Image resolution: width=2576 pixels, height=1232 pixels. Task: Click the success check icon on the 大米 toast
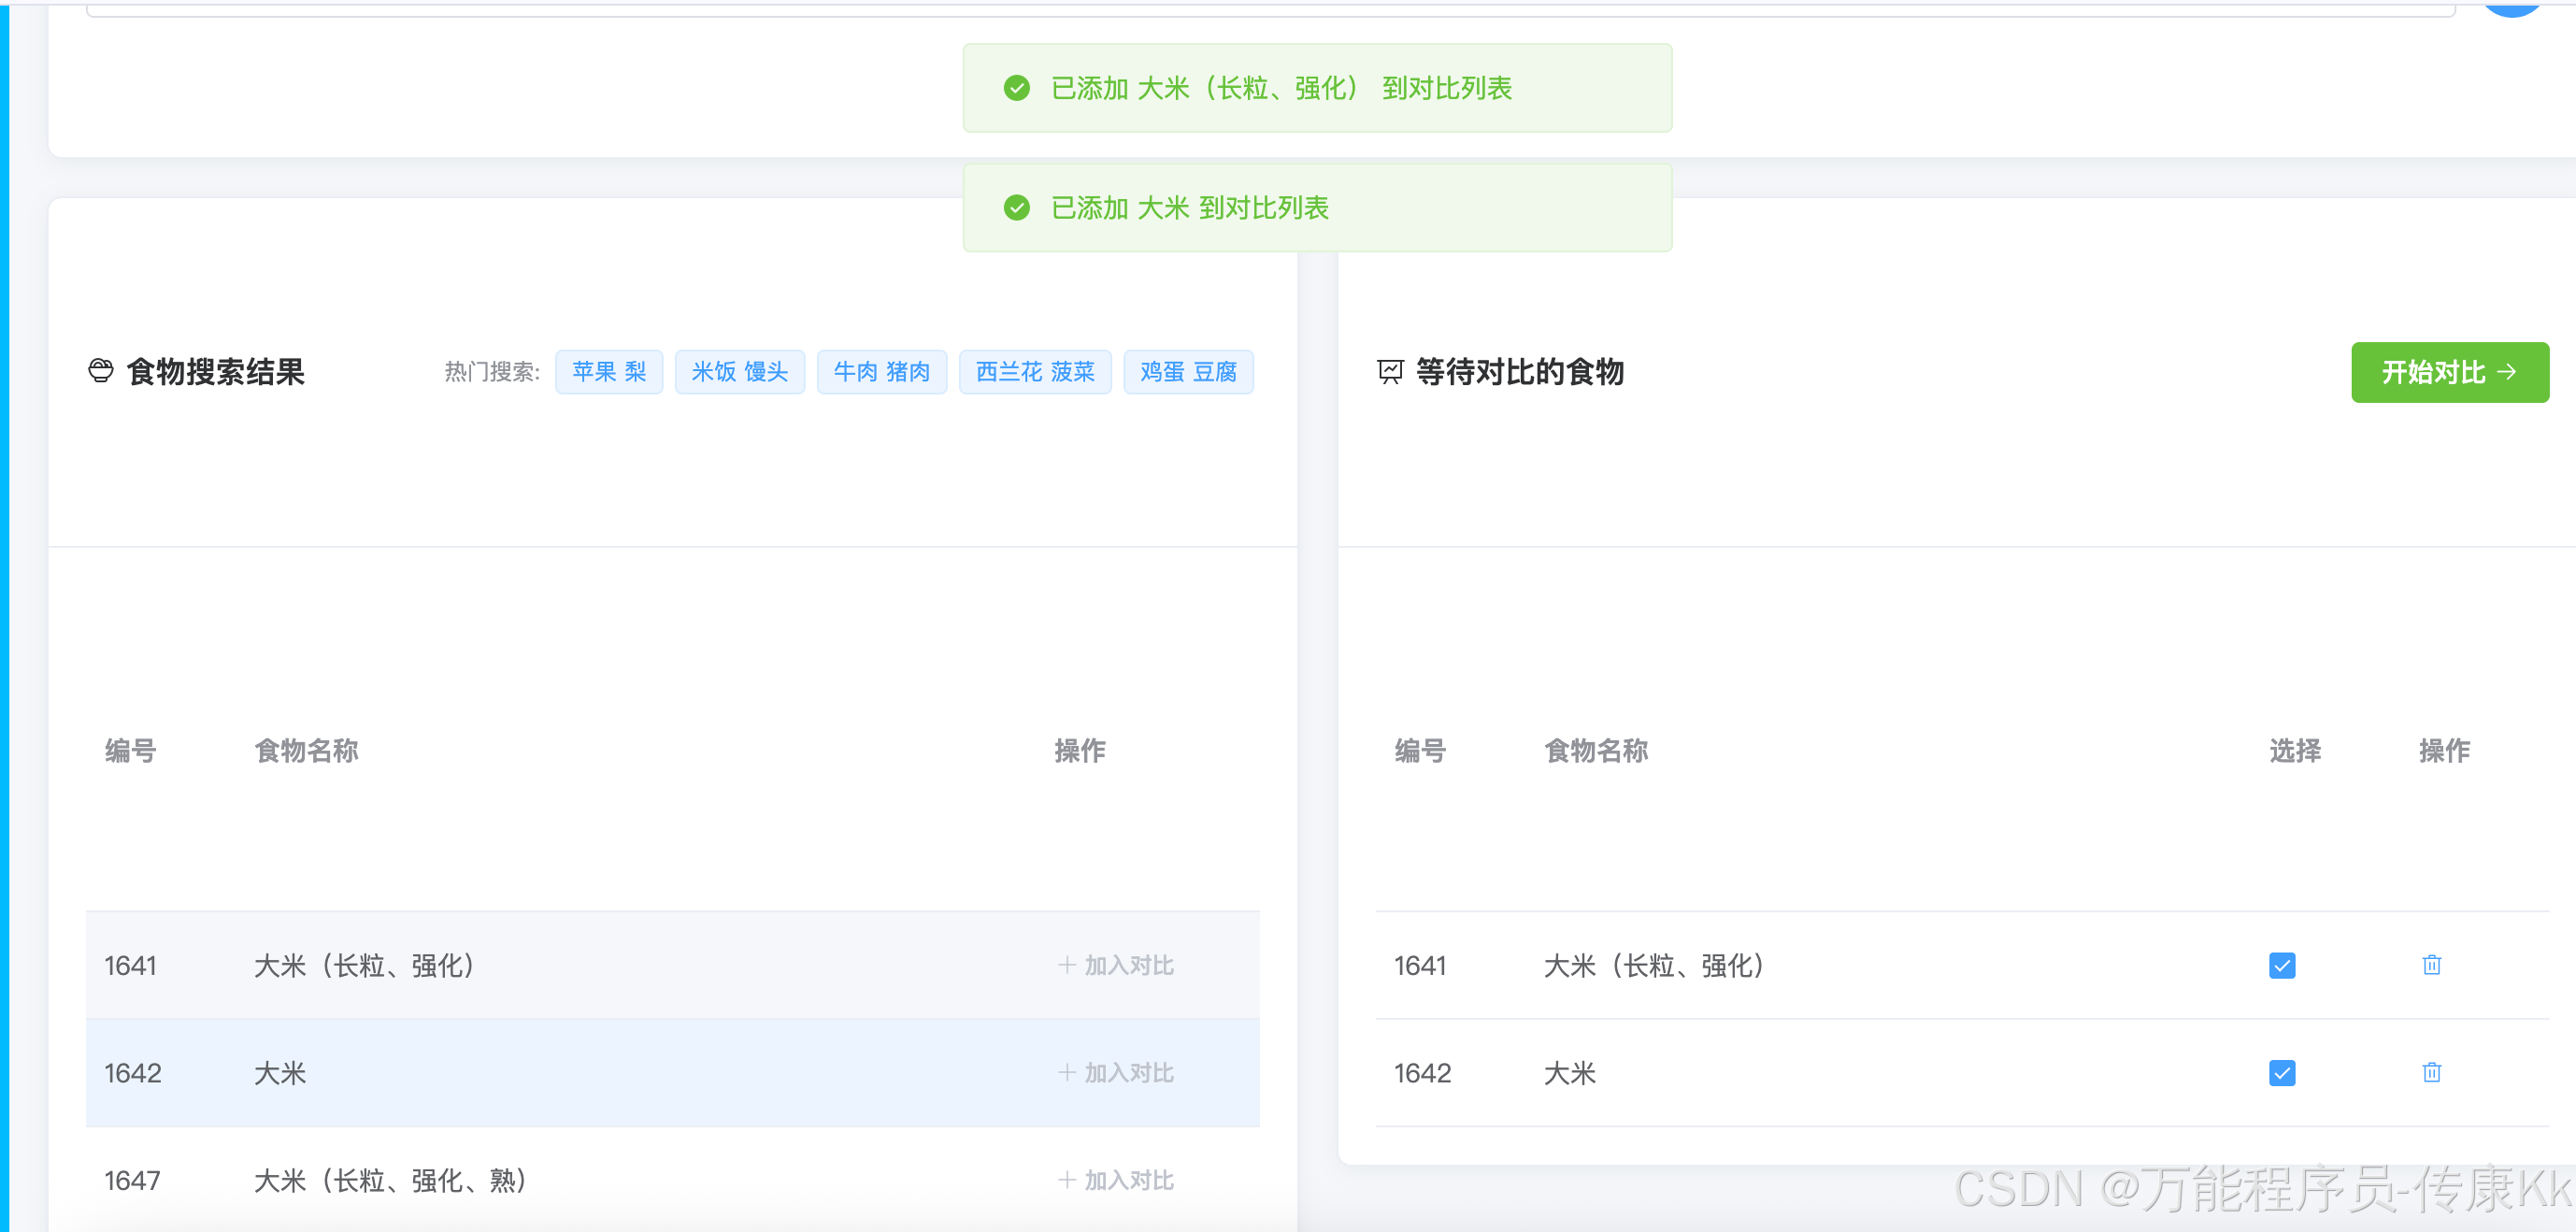point(1016,208)
